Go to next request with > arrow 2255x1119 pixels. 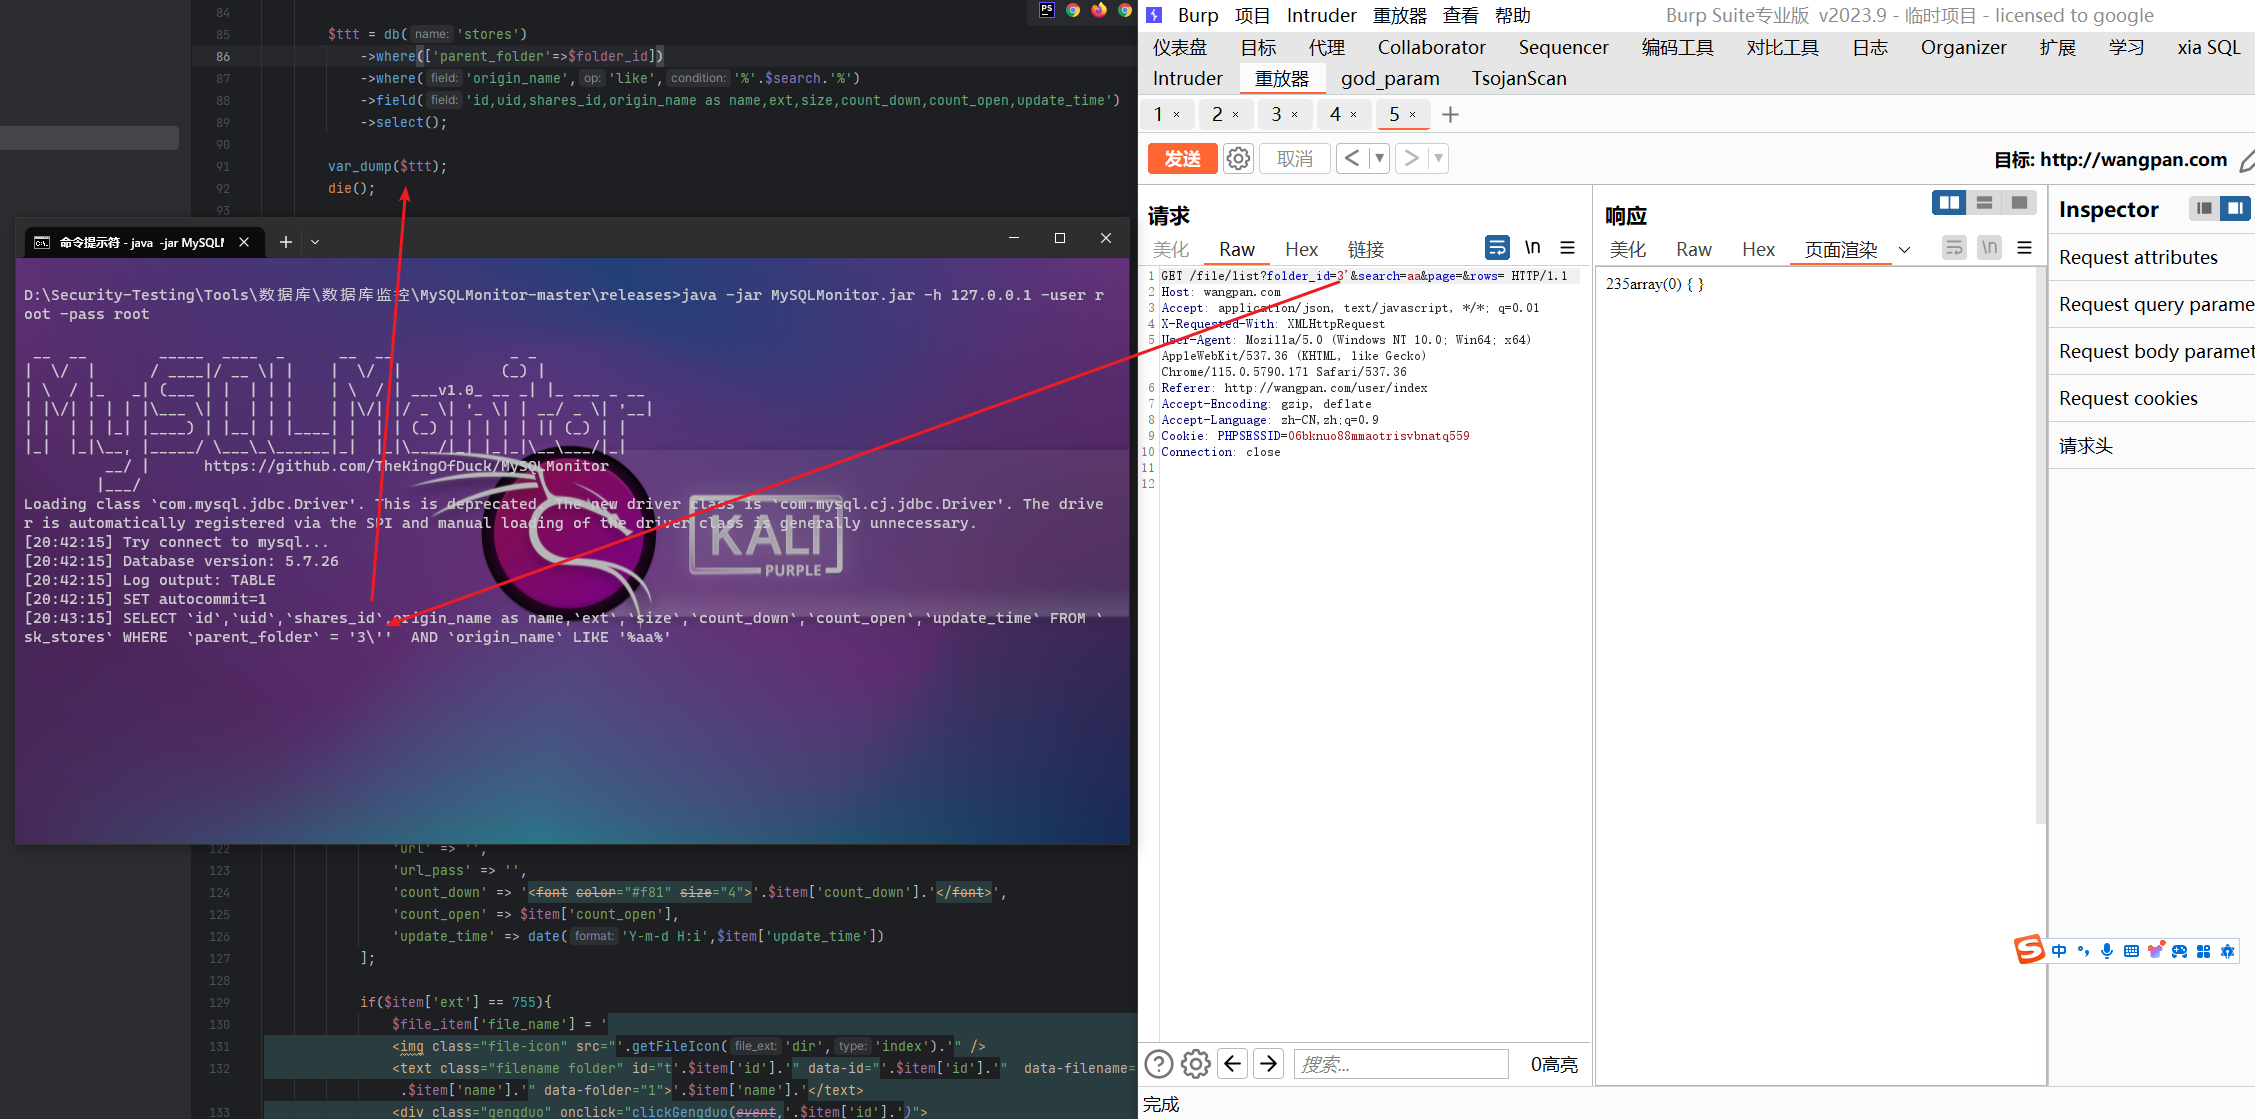point(1412,158)
